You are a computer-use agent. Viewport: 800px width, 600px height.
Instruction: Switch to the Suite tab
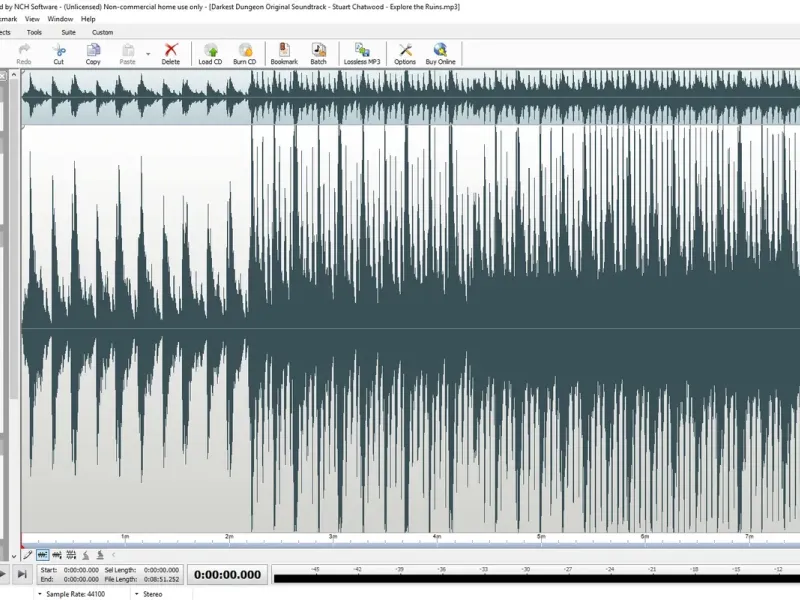pos(68,32)
